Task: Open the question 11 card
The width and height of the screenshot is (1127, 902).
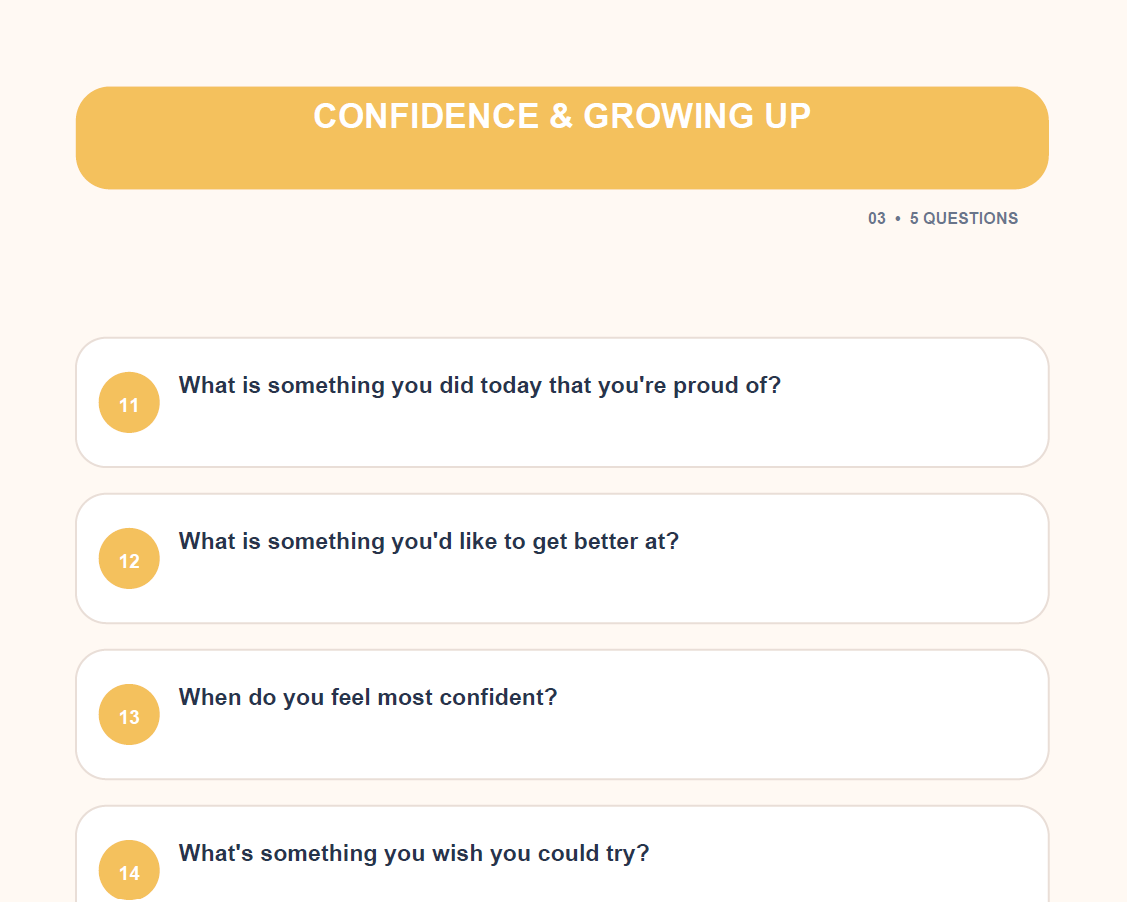Action: tap(562, 402)
